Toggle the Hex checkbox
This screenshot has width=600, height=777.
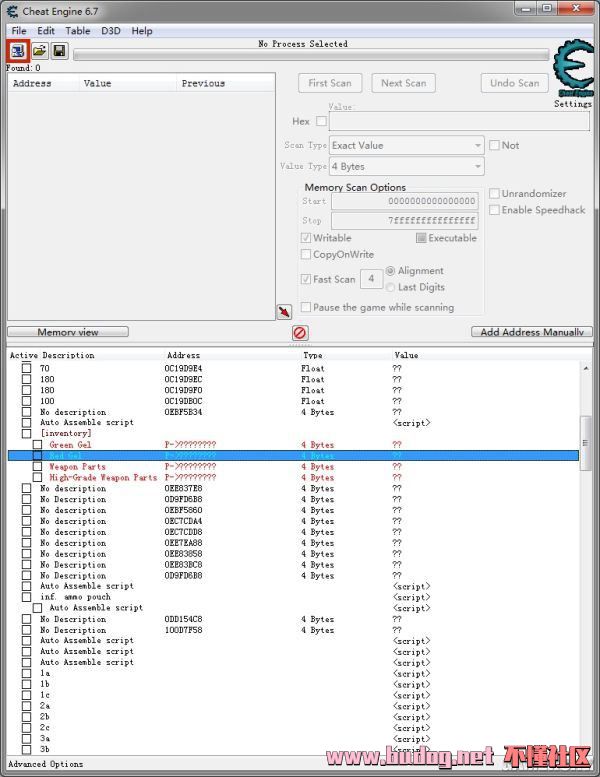[322, 121]
